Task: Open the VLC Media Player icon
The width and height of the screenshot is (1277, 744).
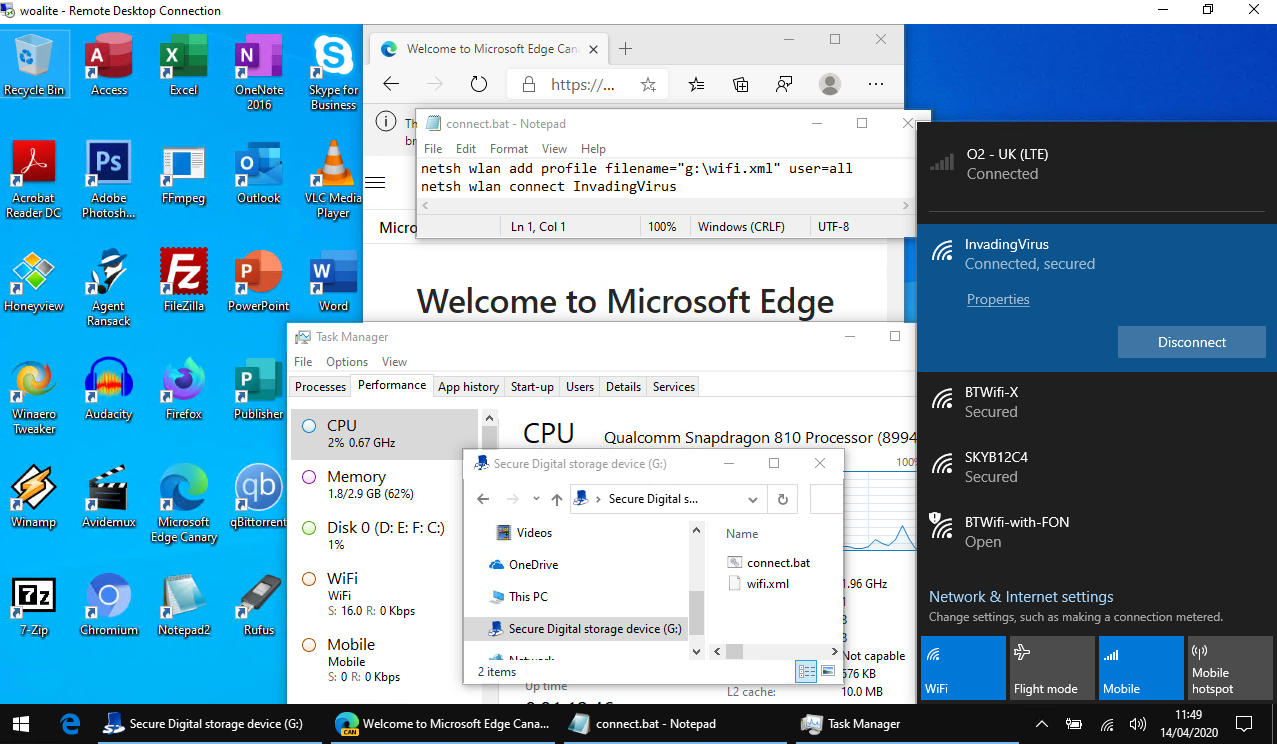Action: (333, 180)
